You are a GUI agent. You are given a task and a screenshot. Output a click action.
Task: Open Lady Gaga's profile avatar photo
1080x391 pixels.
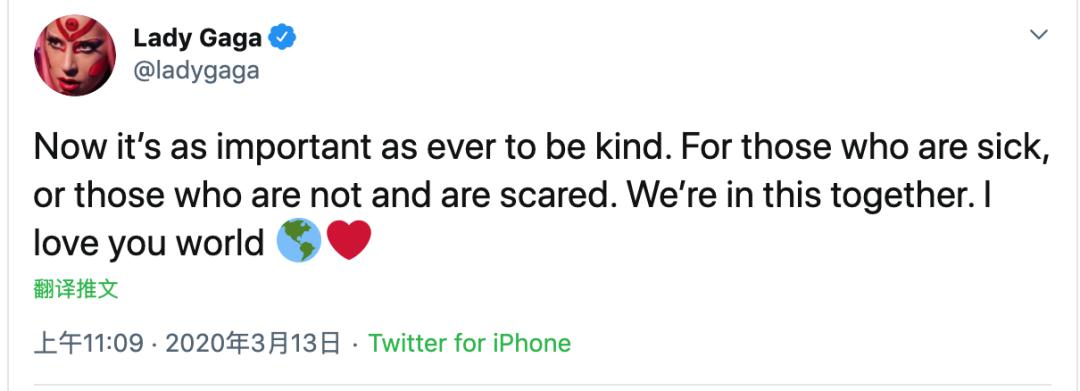75,55
